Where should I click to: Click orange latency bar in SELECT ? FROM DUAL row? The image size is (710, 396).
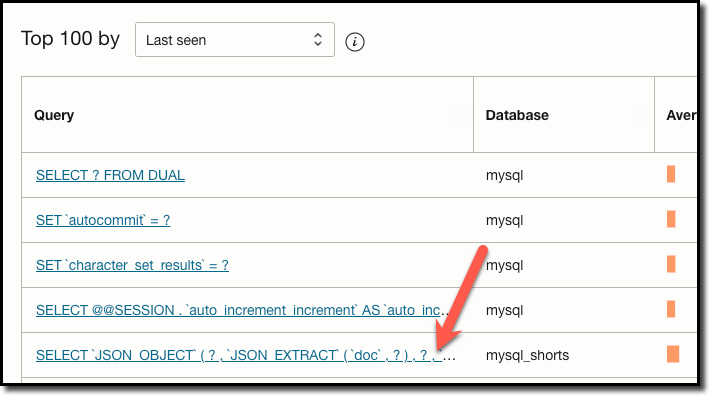tap(671, 174)
